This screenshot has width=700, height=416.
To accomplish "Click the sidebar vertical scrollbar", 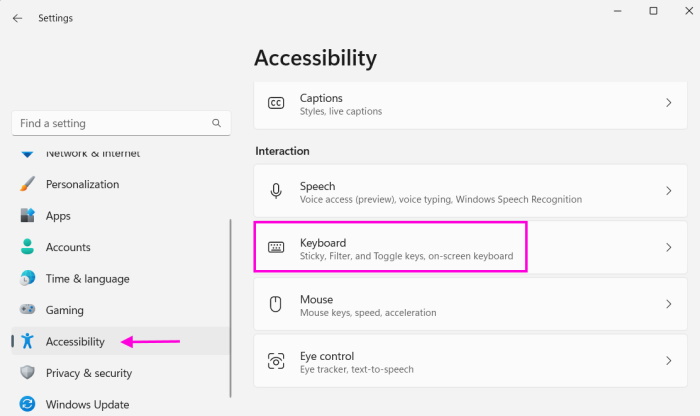I will [x=231, y=300].
